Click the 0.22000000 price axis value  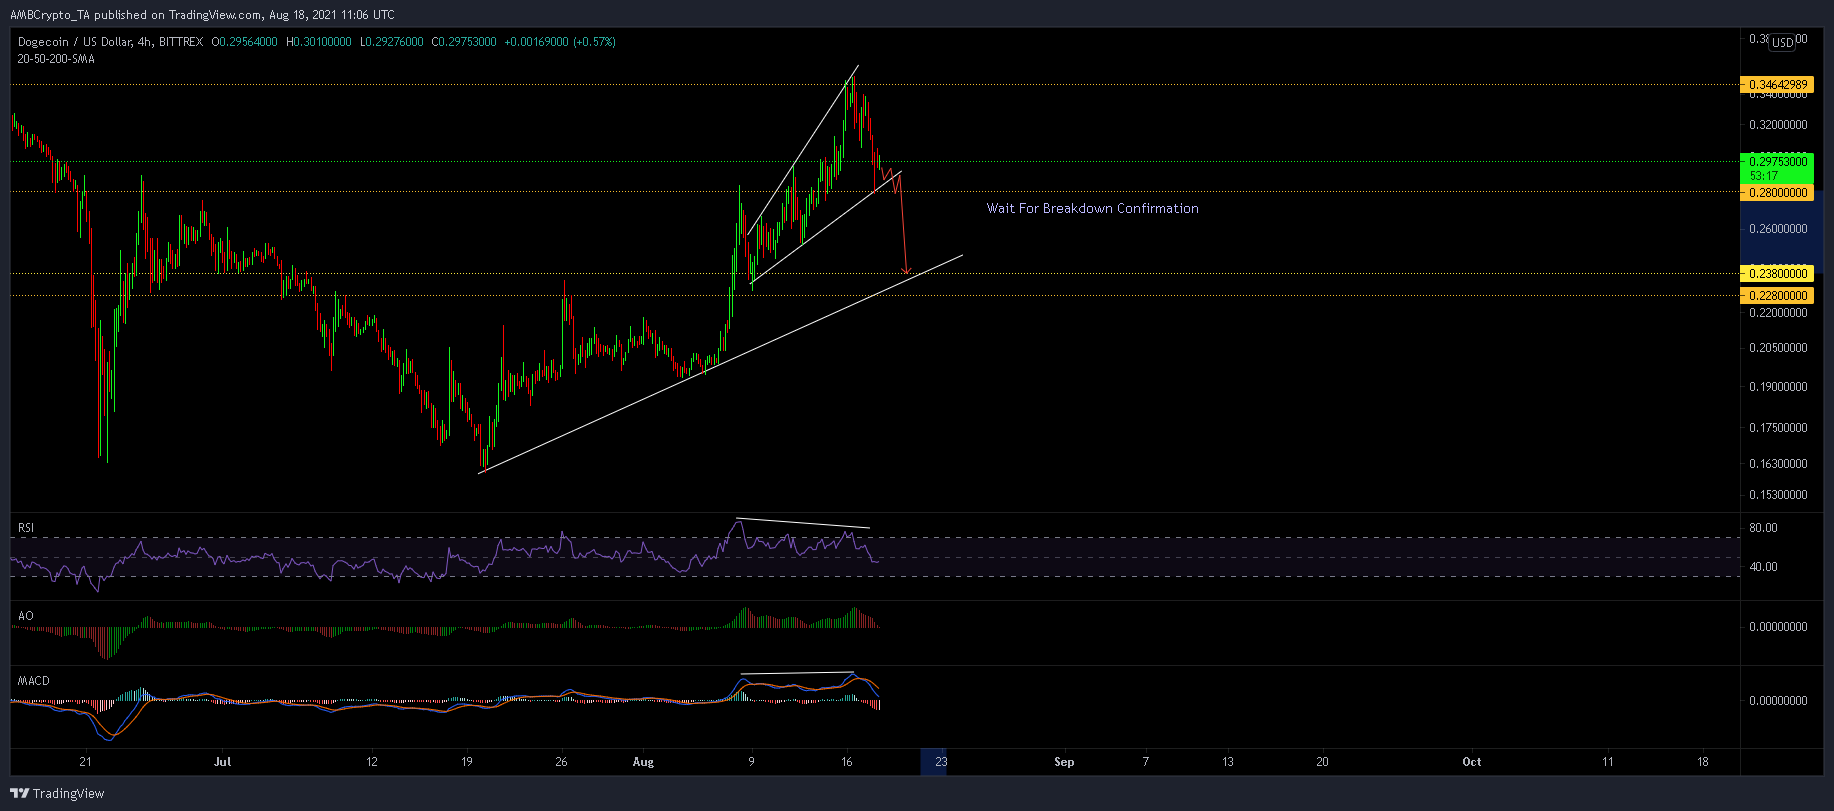[1778, 313]
